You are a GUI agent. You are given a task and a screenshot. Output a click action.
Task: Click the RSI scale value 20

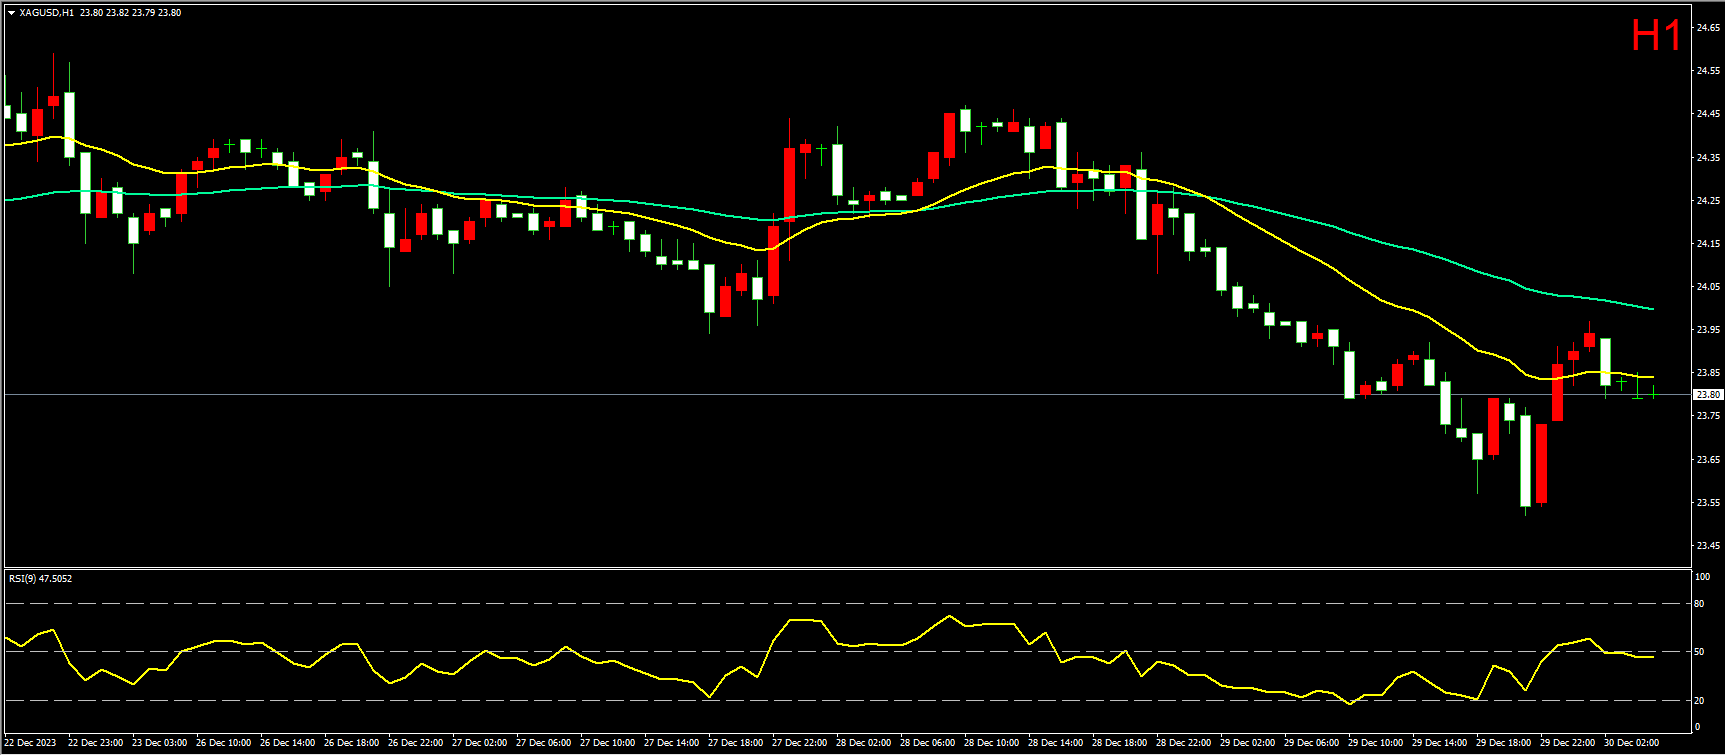pos(1699,701)
